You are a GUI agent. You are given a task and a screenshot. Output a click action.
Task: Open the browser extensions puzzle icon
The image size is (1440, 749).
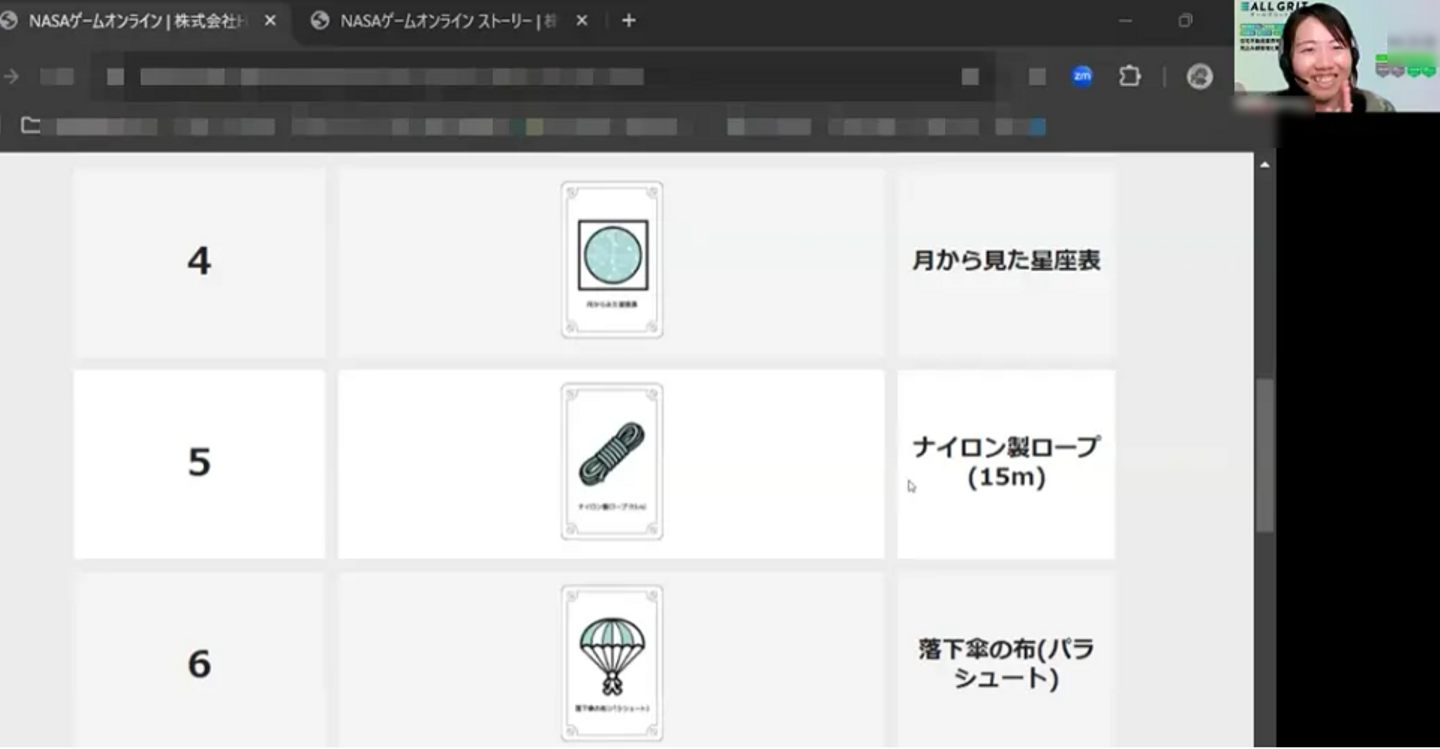(1130, 76)
